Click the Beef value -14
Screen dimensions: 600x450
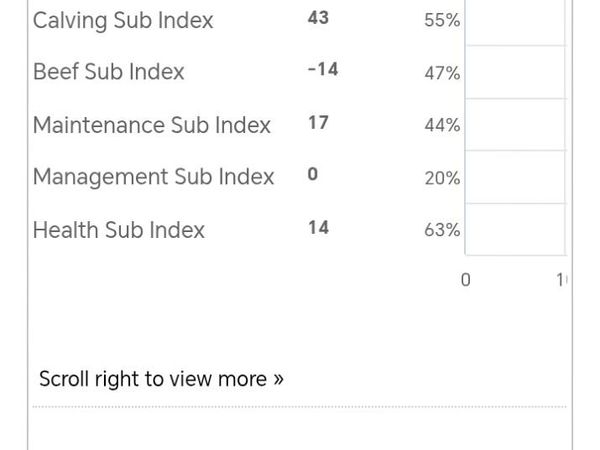point(322,70)
